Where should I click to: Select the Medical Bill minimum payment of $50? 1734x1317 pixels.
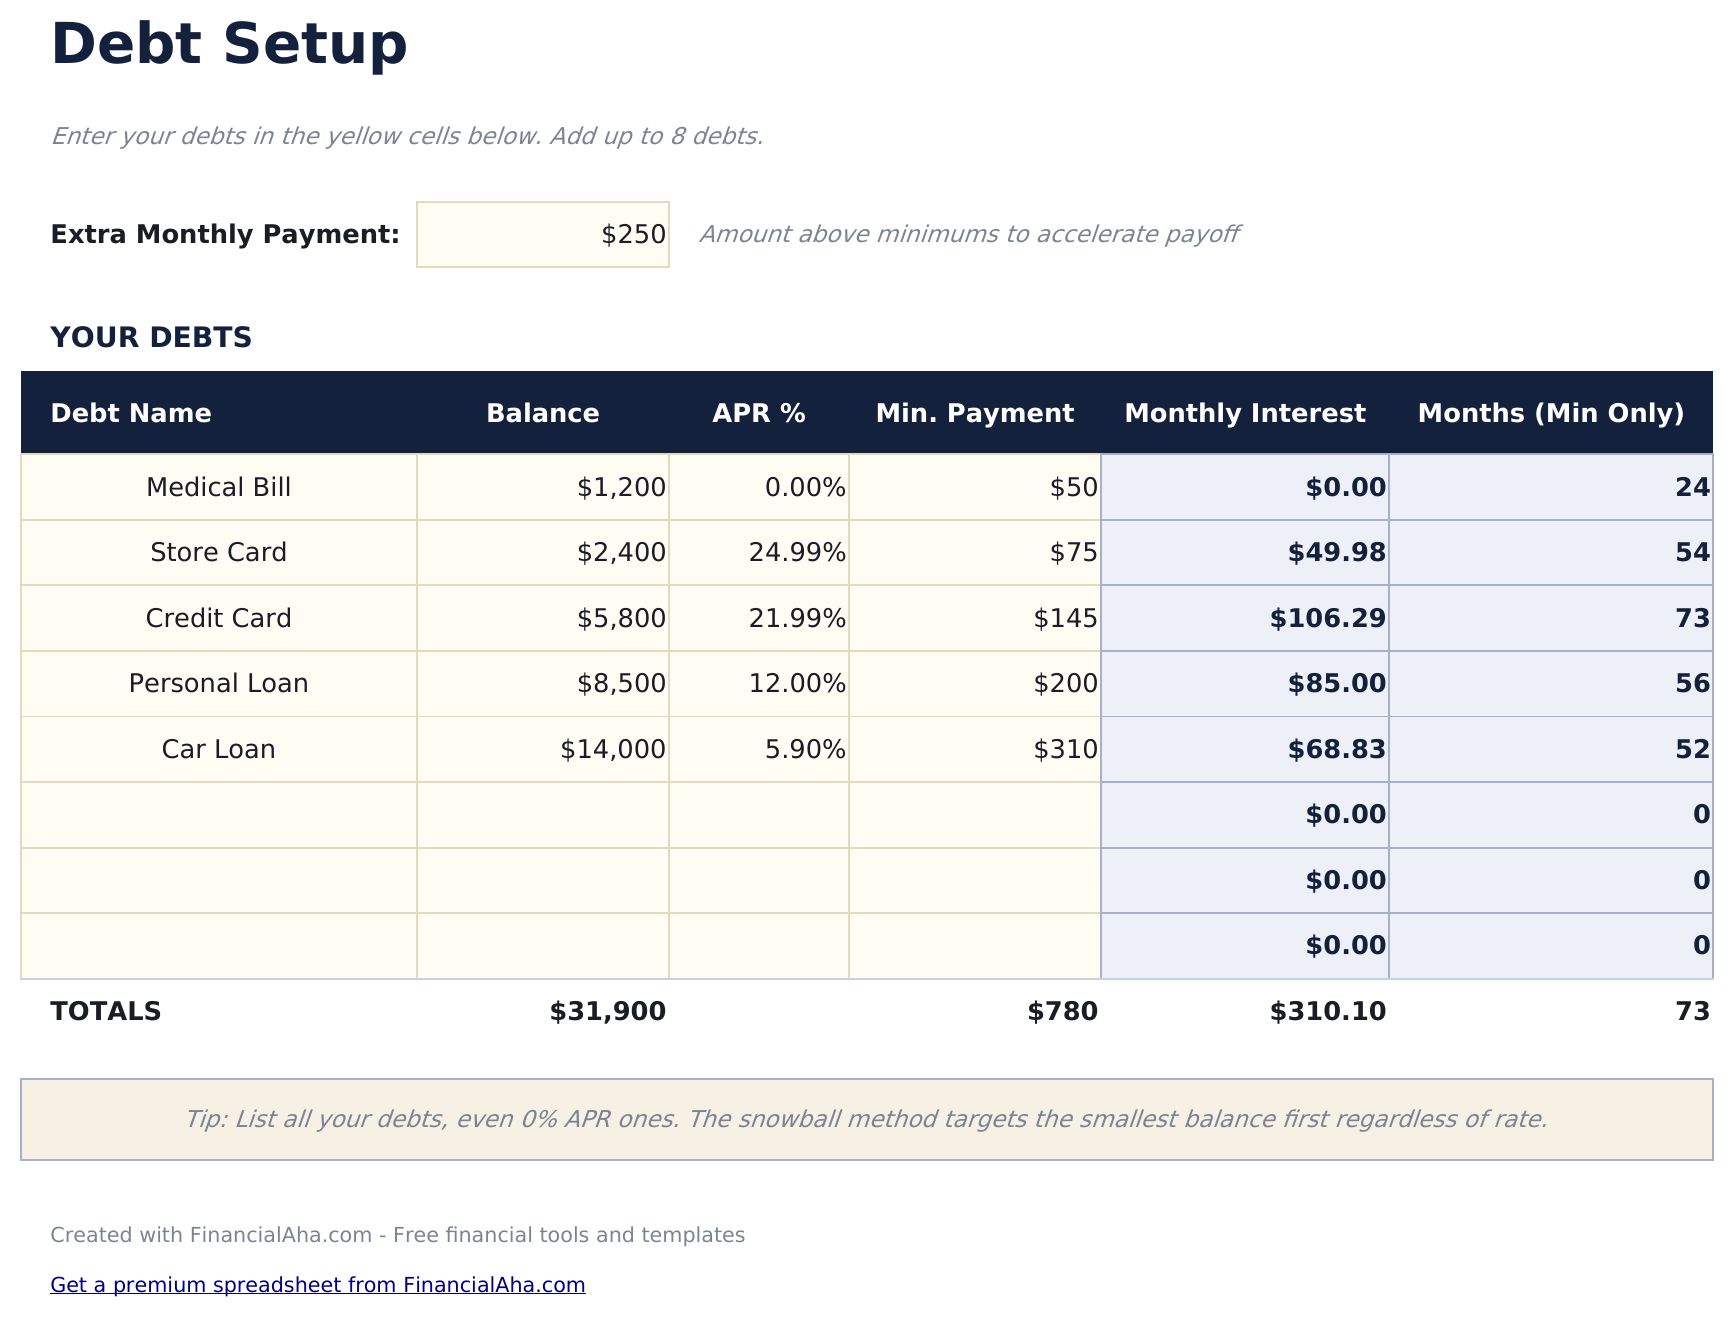click(974, 487)
